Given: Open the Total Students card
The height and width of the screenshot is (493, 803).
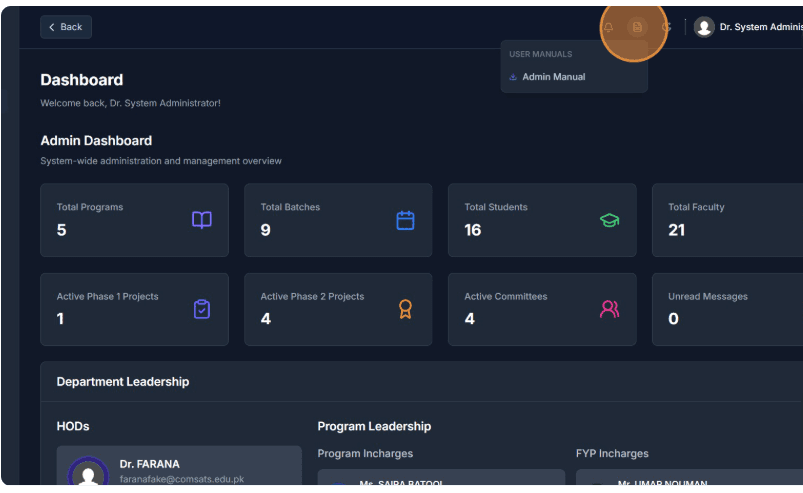Looking at the screenshot, I should 542,220.
